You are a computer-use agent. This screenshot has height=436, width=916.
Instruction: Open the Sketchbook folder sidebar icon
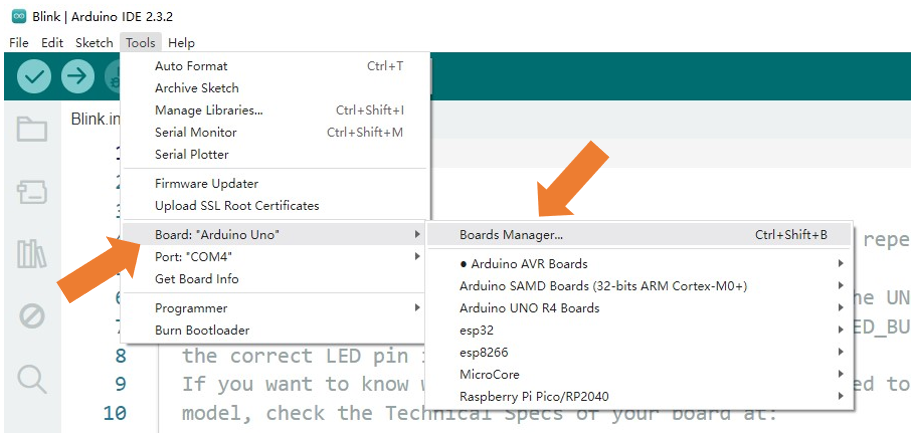[x=32, y=129]
